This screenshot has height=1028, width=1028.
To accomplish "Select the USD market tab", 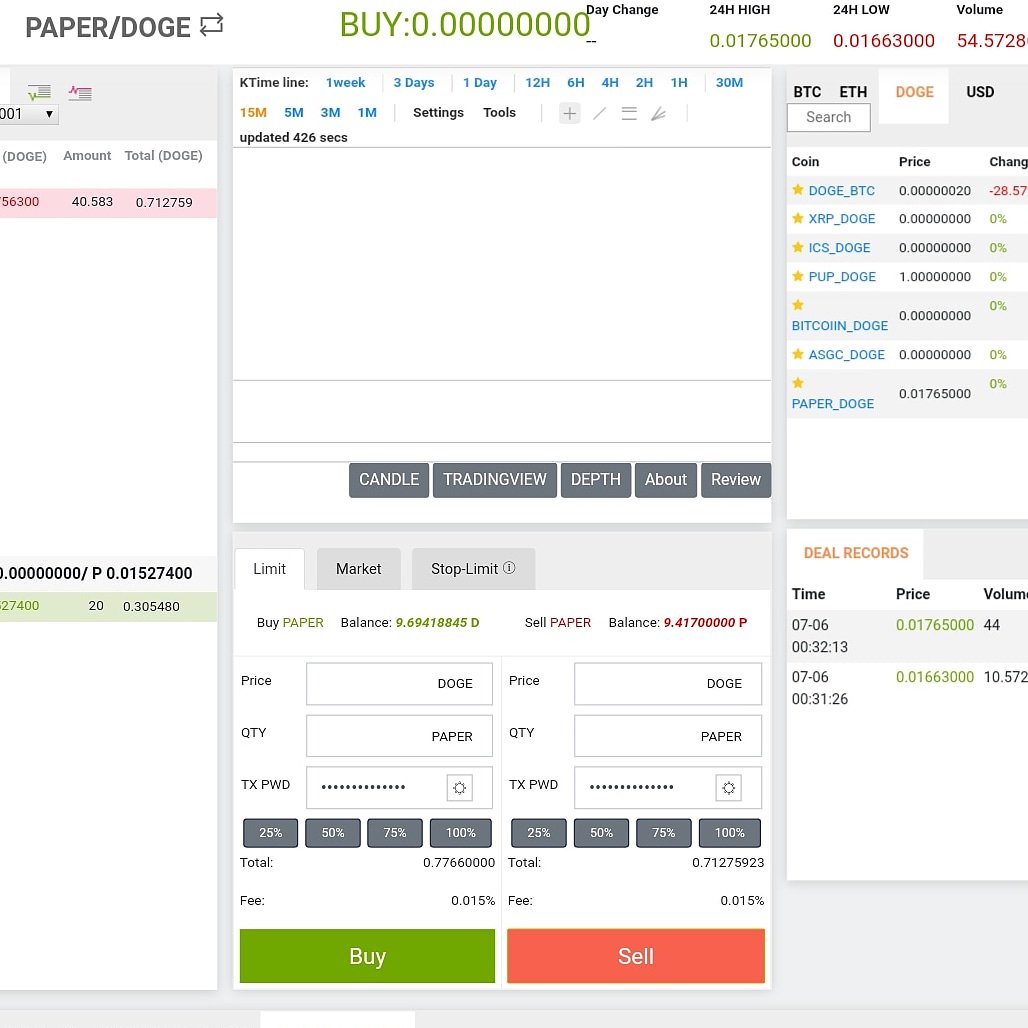I will [x=979, y=92].
